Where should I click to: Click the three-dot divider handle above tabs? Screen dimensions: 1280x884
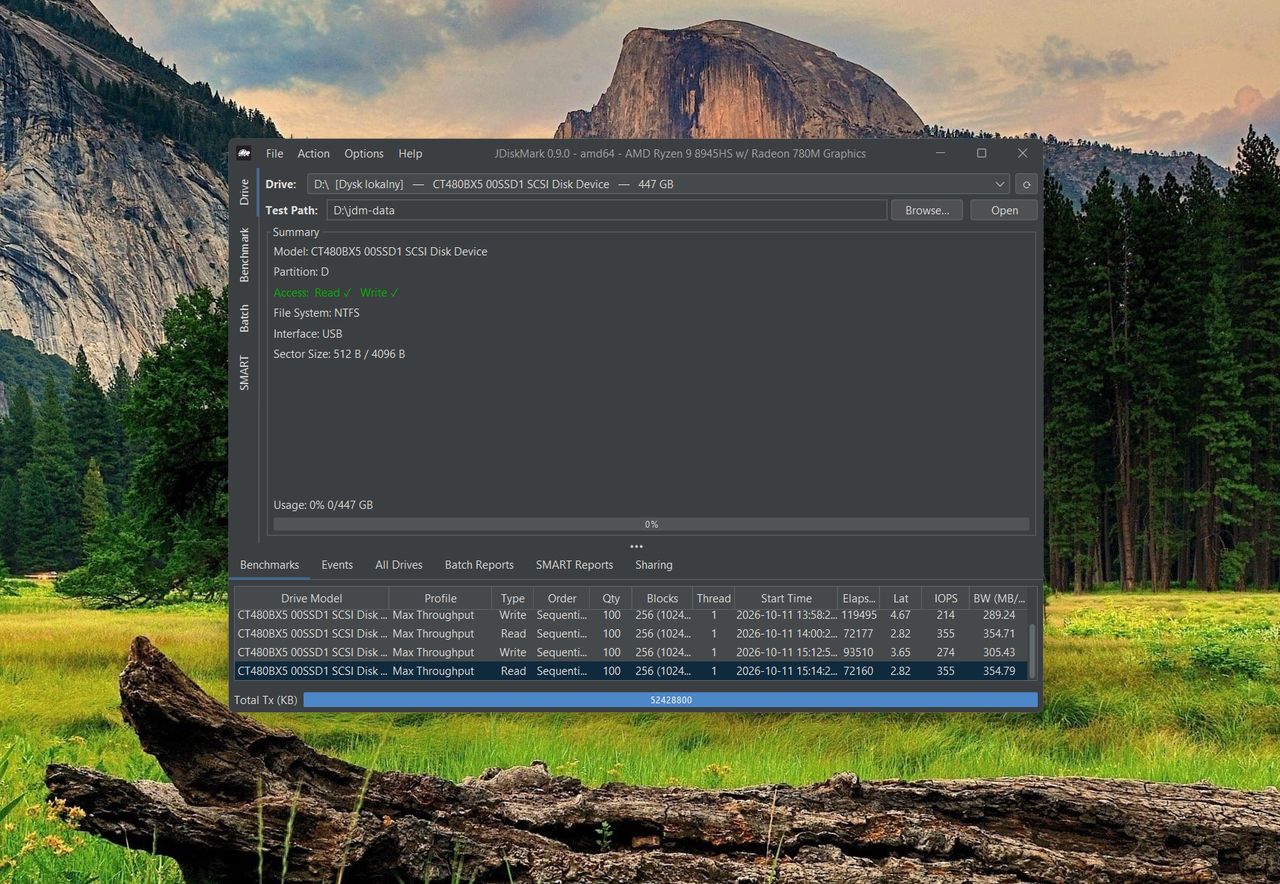coord(636,547)
